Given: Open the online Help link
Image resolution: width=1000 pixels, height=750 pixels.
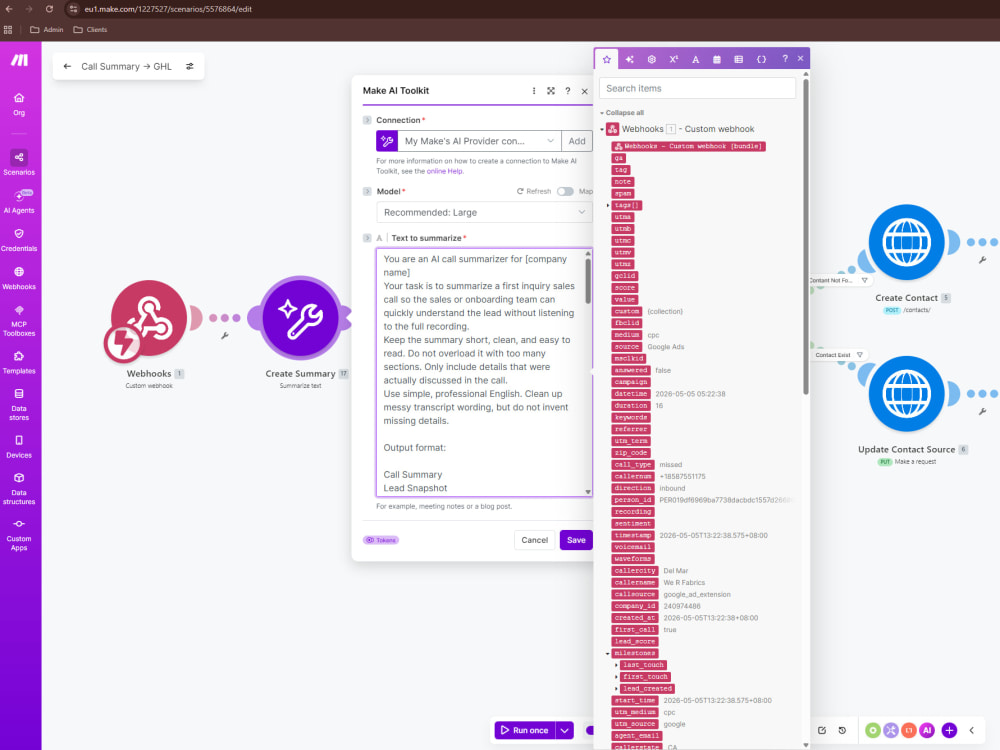Looking at the screenshot, I should (x=445, y=171).
